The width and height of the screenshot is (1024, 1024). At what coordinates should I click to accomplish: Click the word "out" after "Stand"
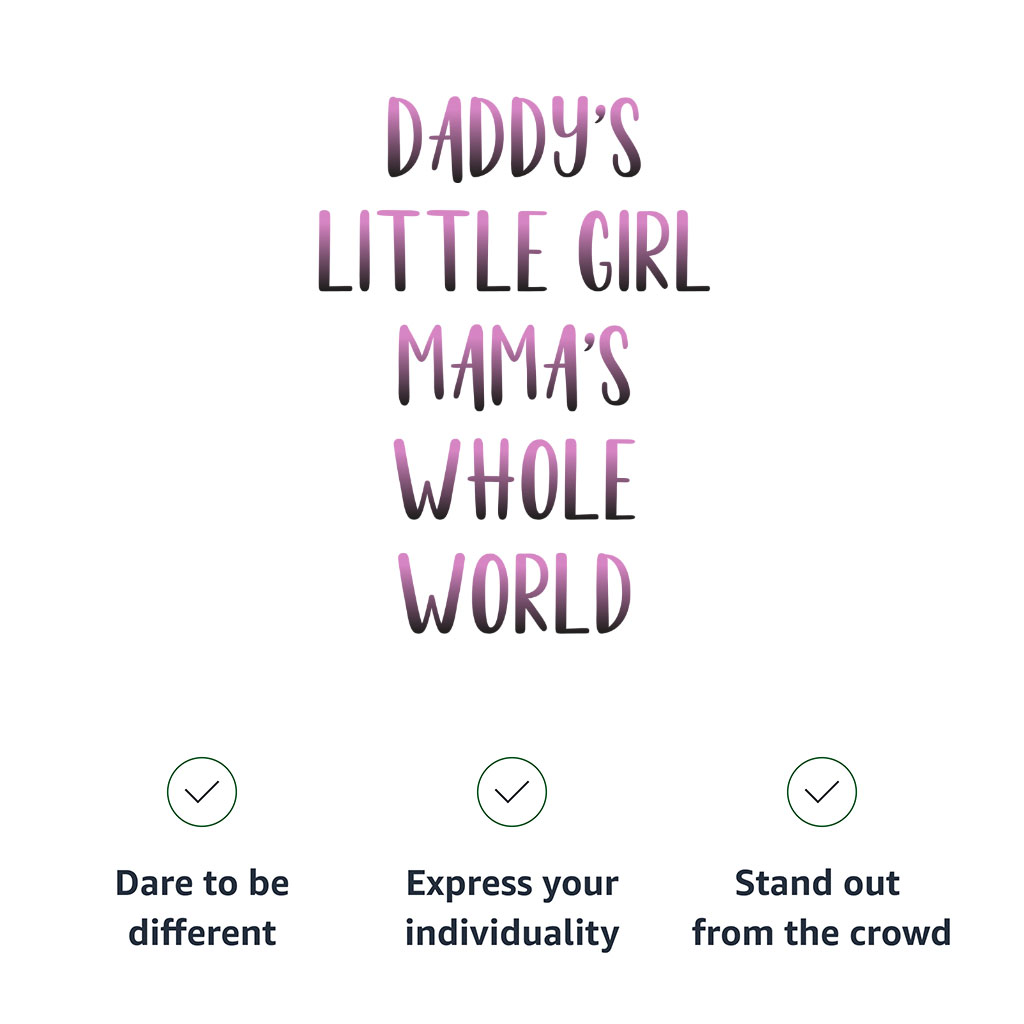pyautogui.click(x=871, y=884)
